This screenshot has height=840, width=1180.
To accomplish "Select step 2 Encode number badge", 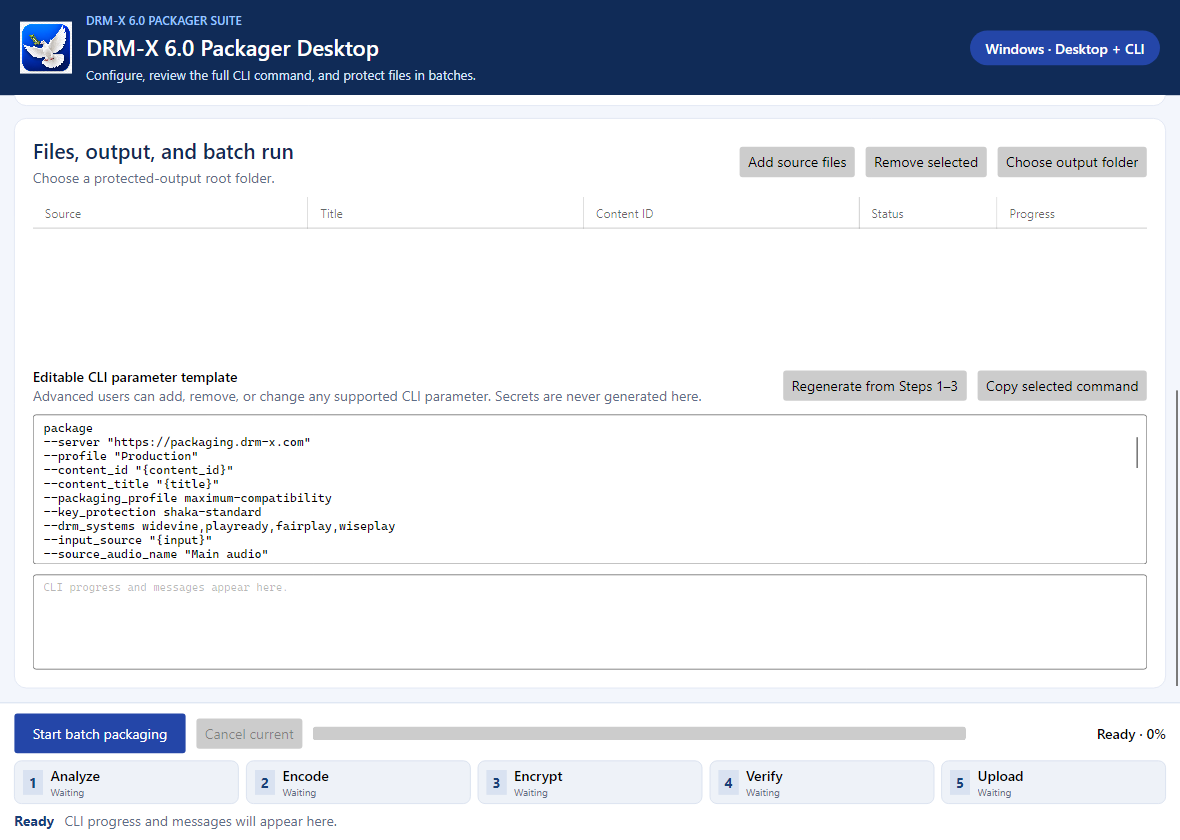I will [264, 783].
